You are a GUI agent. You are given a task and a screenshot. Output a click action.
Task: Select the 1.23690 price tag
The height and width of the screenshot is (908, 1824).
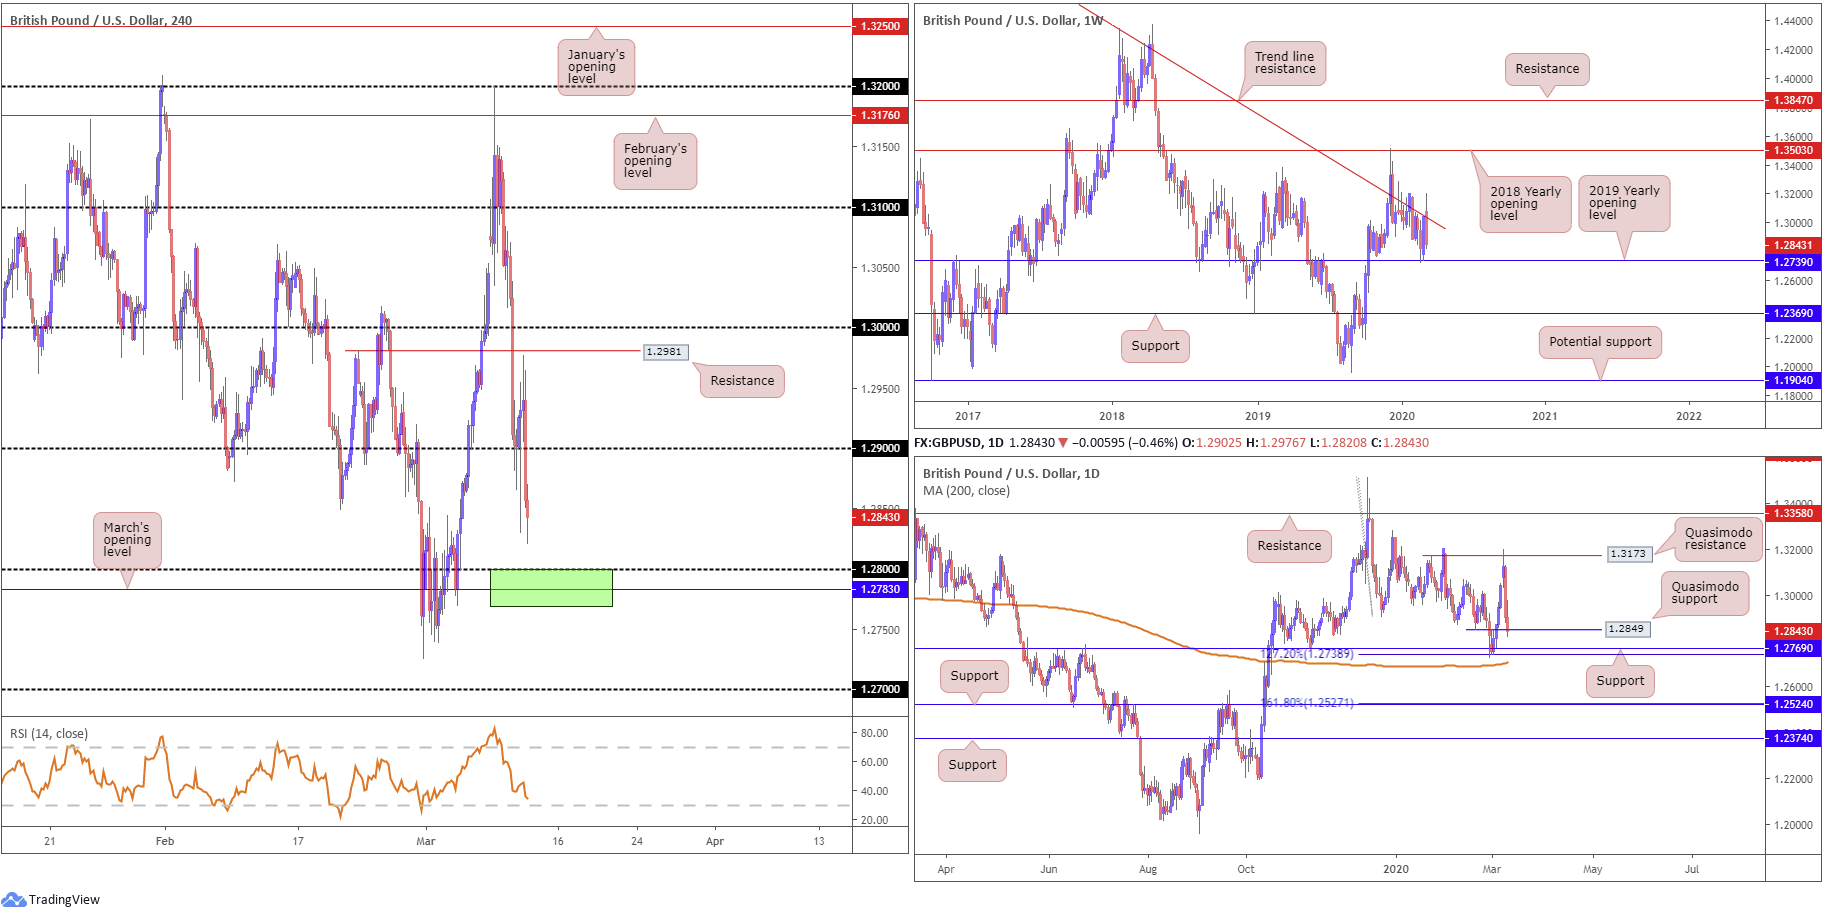click(x=1793, y=313)
